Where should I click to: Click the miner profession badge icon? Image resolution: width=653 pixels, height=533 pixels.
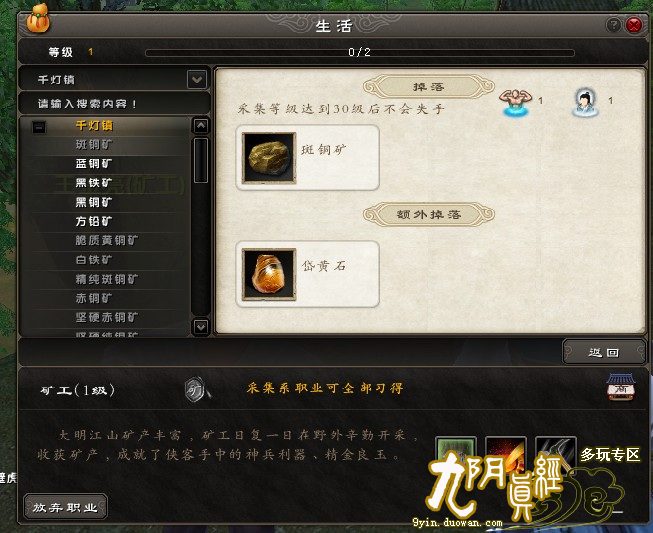(x=197, y=389)
